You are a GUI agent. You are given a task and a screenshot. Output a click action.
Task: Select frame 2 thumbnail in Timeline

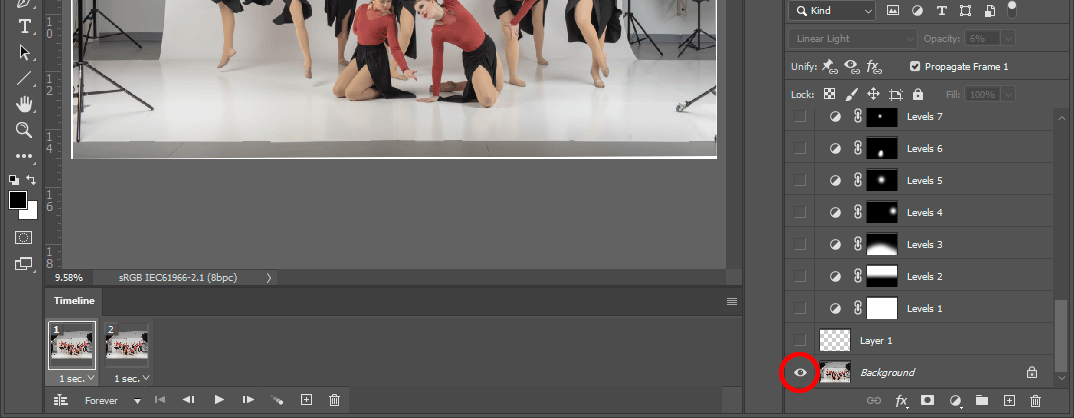tap(128, 347)
